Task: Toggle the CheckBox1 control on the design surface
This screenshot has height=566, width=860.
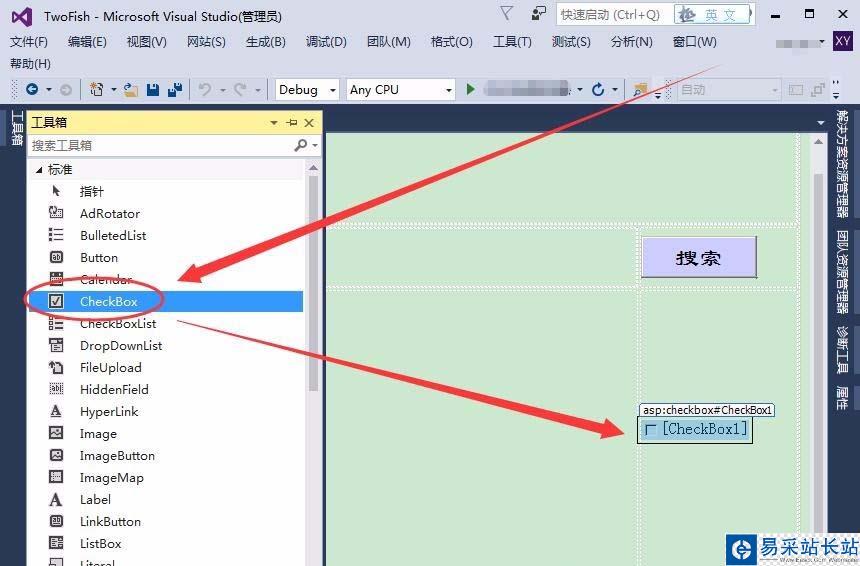Action: pos(650,429)
